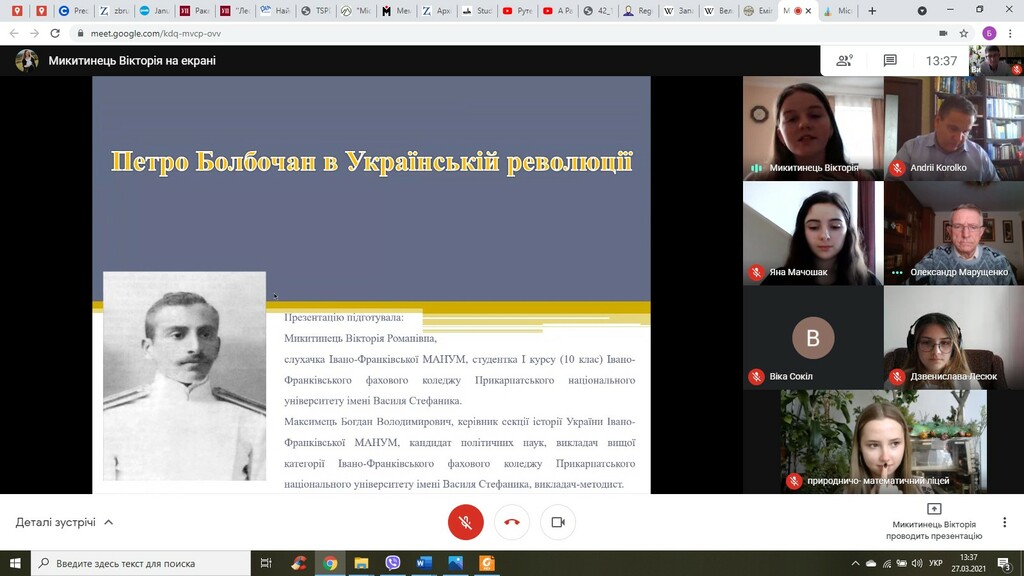The image size is (1024, 576).
Task: Unmute the microphone in the call
Action: coord(465,522)
